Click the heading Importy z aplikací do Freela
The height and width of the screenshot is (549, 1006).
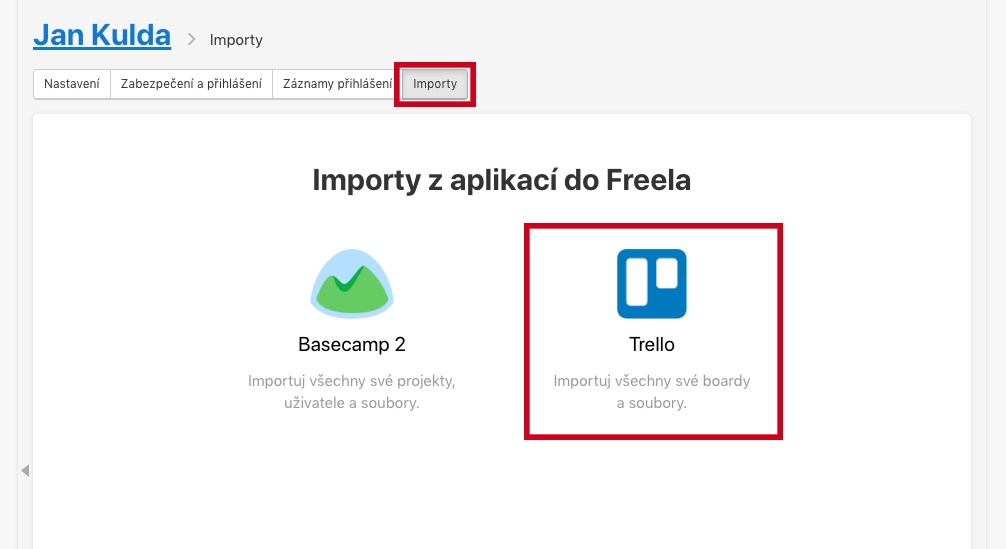coord(502,180)
